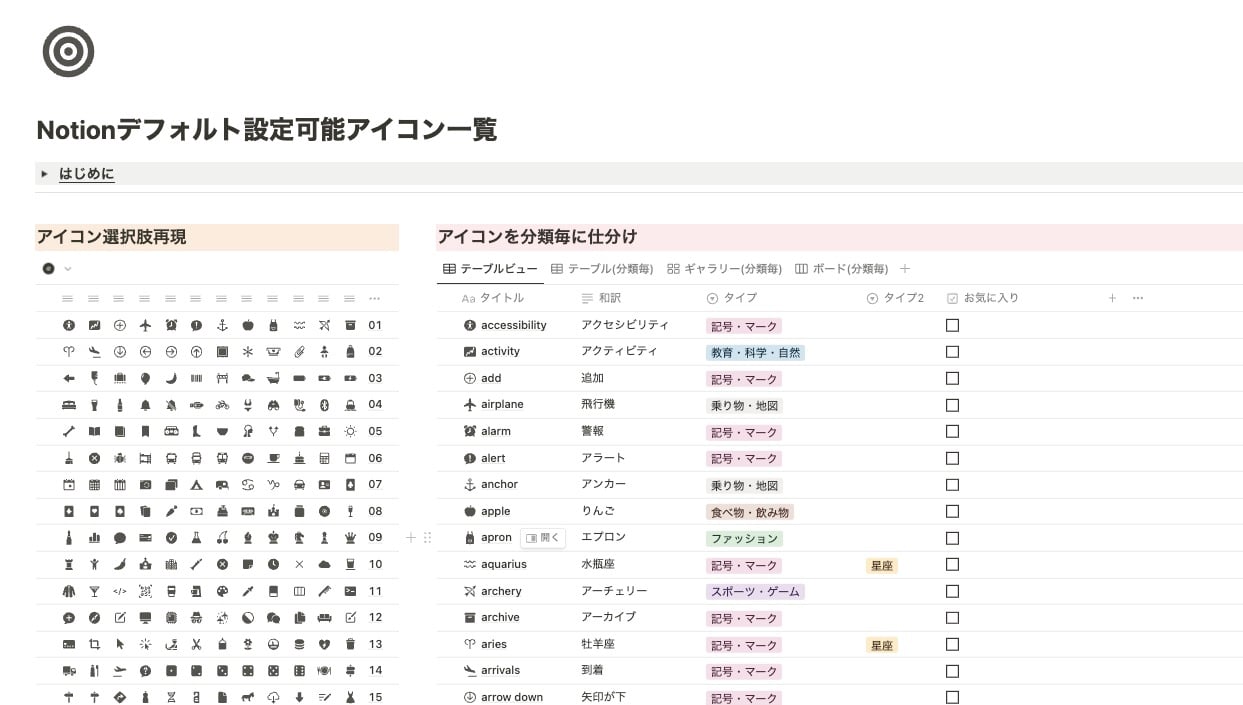Pick the banana icon in grid row 03
This screenshot has height=705, width=1243.
tap(171, 378)
